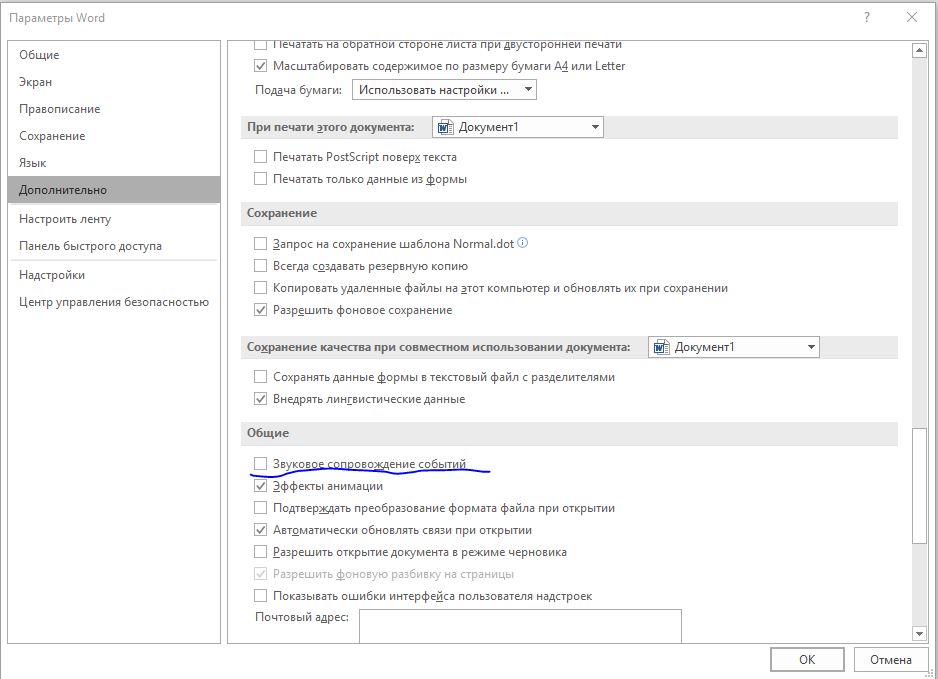The height and width of the screenshot is (679, 938).
Task: Open the Proofing (Правописание) category
Action: tap(114, 109)
